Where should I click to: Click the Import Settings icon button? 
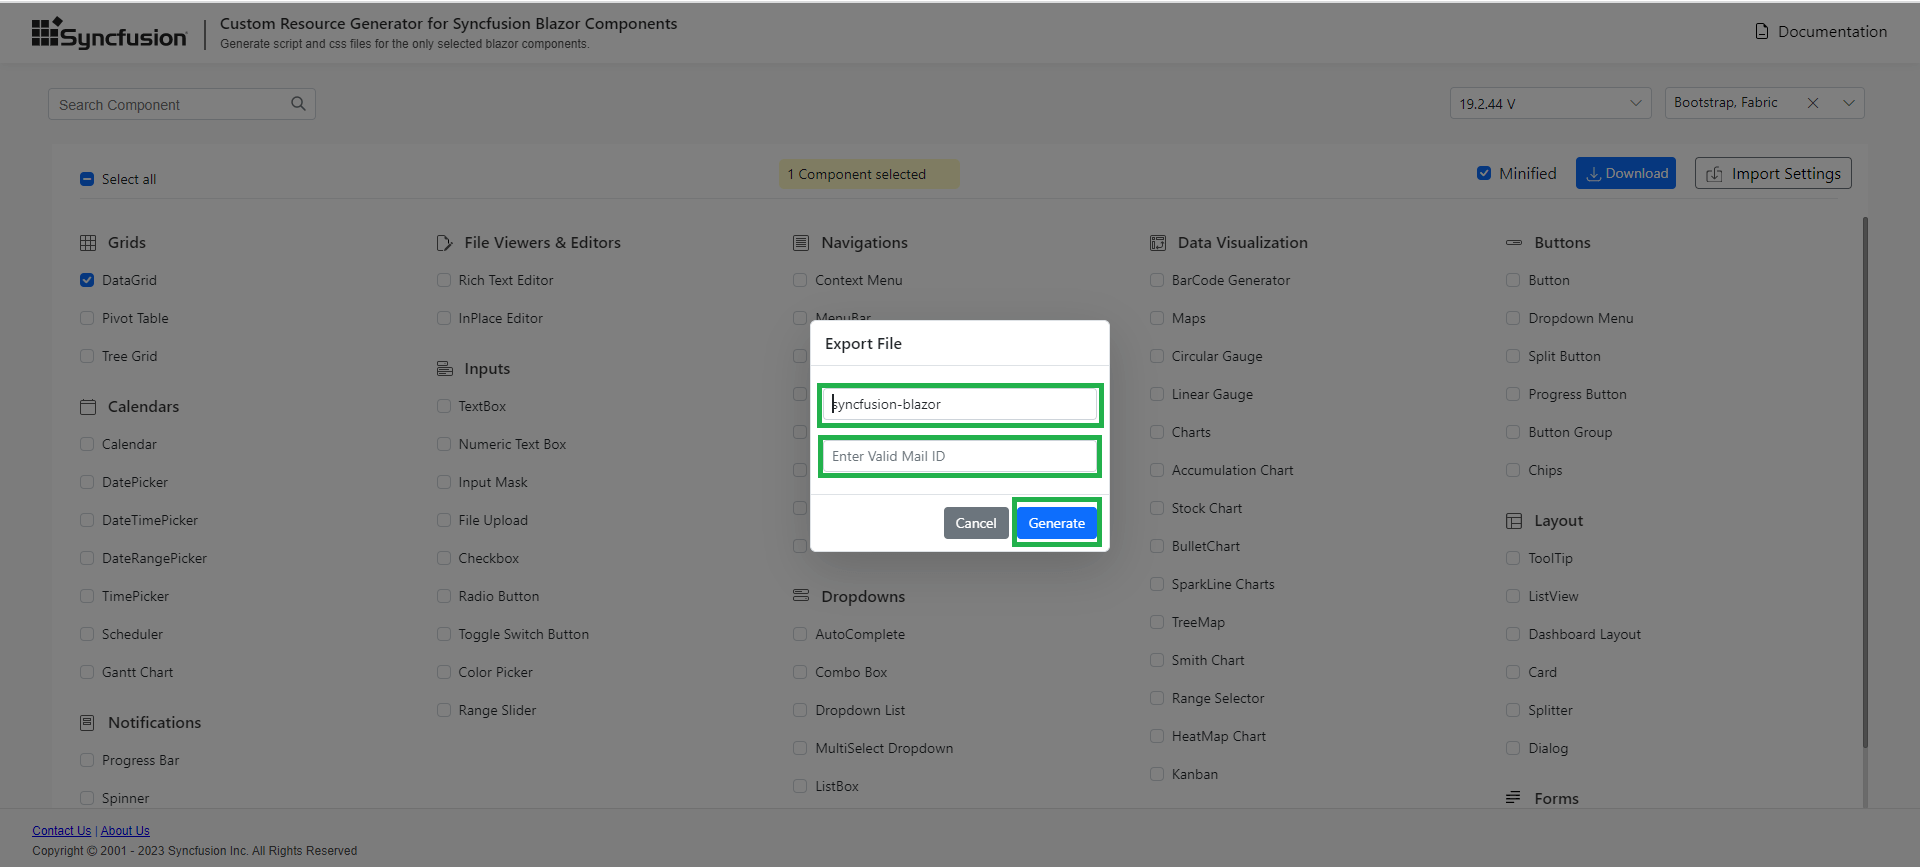click(x=1773, y=173)
